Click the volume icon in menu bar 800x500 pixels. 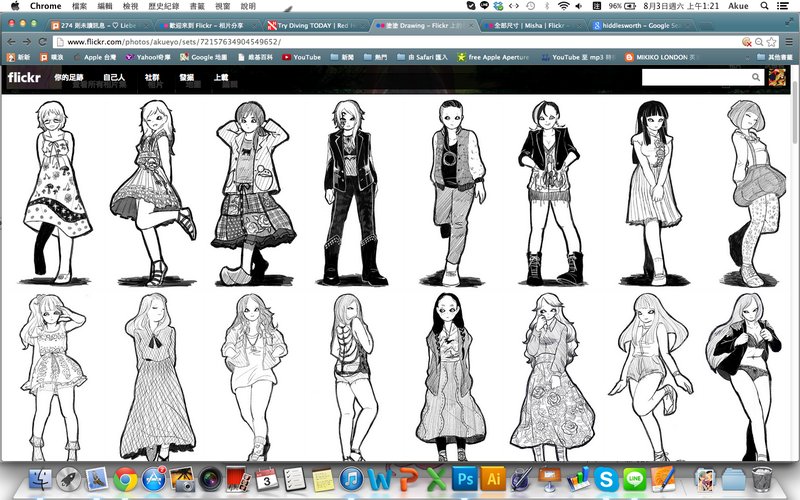[579, 6]
